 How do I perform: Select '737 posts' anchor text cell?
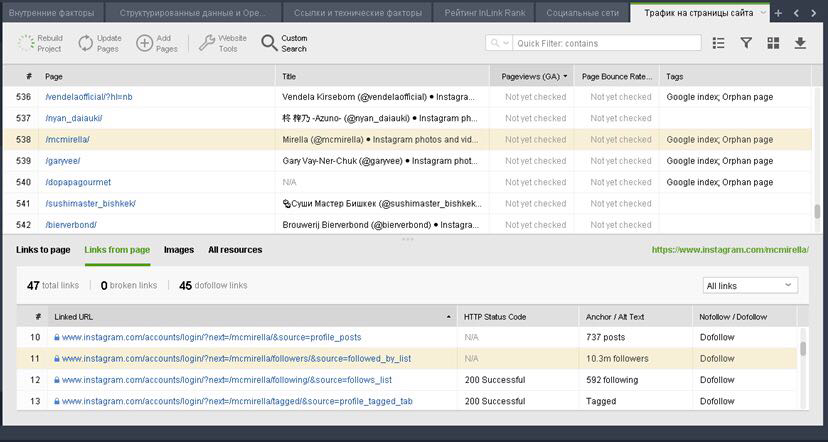coord(635,337)
